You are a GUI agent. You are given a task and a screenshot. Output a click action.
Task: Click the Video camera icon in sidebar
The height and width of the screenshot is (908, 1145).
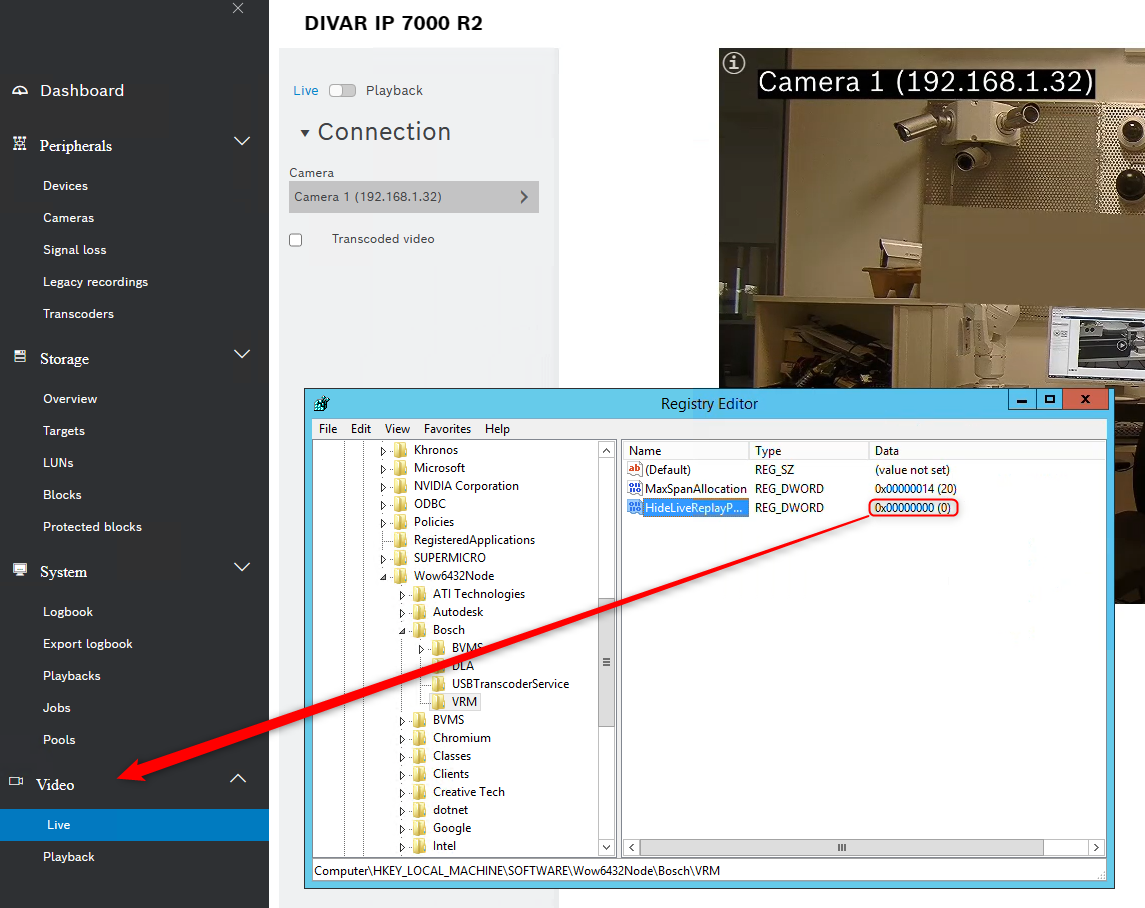[x=16, y=781]
